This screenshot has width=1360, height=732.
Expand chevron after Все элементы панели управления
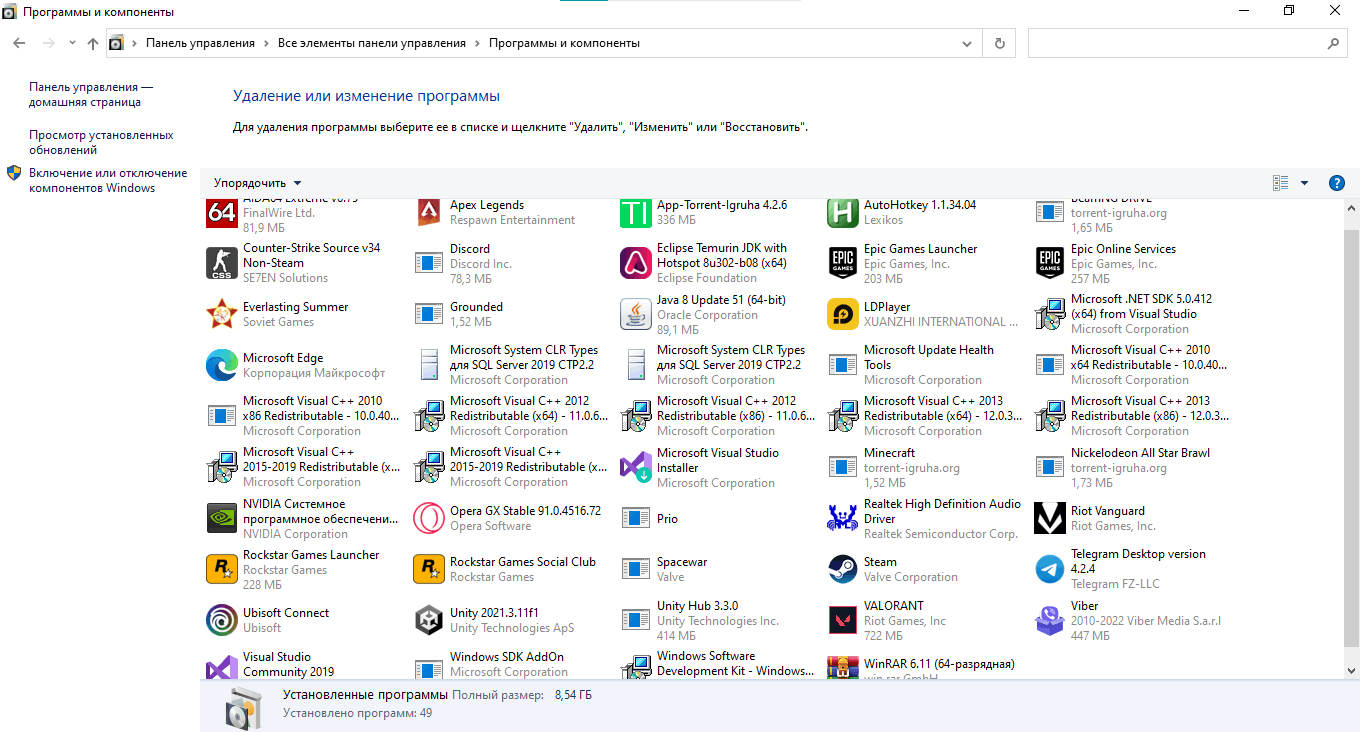coord(478,43)
